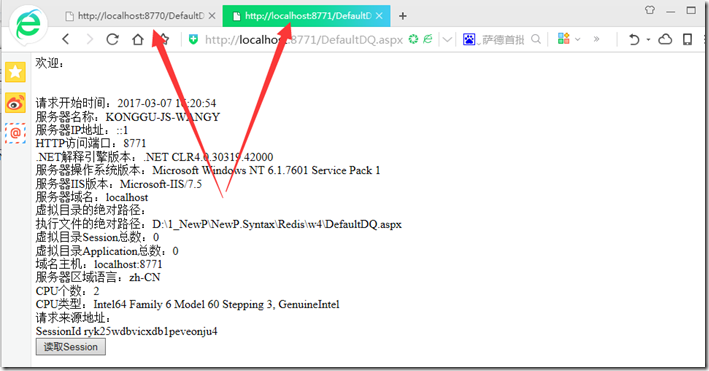Open a new tab with plus
Viewport: 709px width, 371px height.
(x=402, y=16)
